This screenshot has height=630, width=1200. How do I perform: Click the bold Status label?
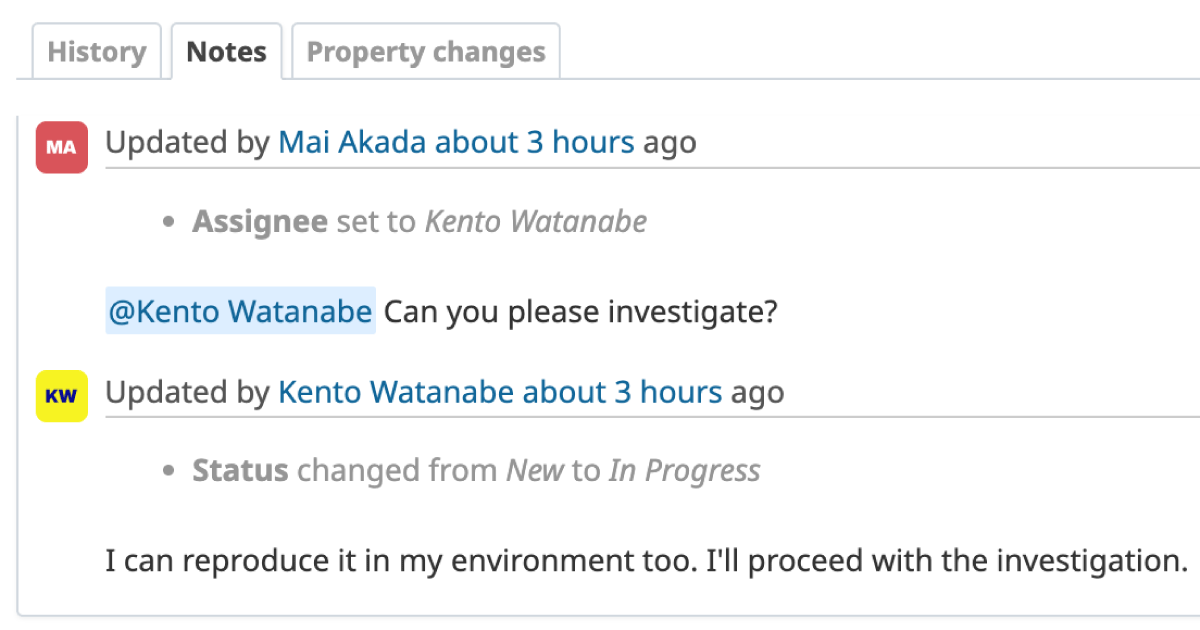click(240, 470)
